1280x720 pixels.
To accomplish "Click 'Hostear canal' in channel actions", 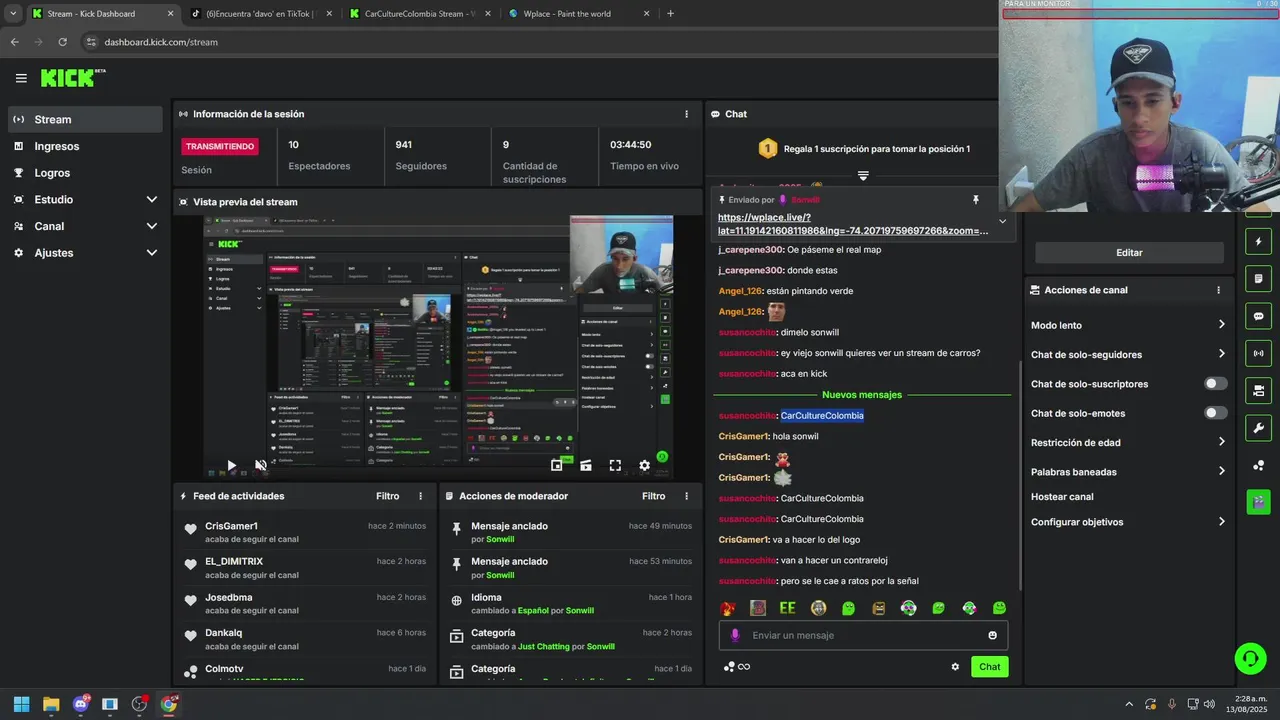I will 1062,497.
